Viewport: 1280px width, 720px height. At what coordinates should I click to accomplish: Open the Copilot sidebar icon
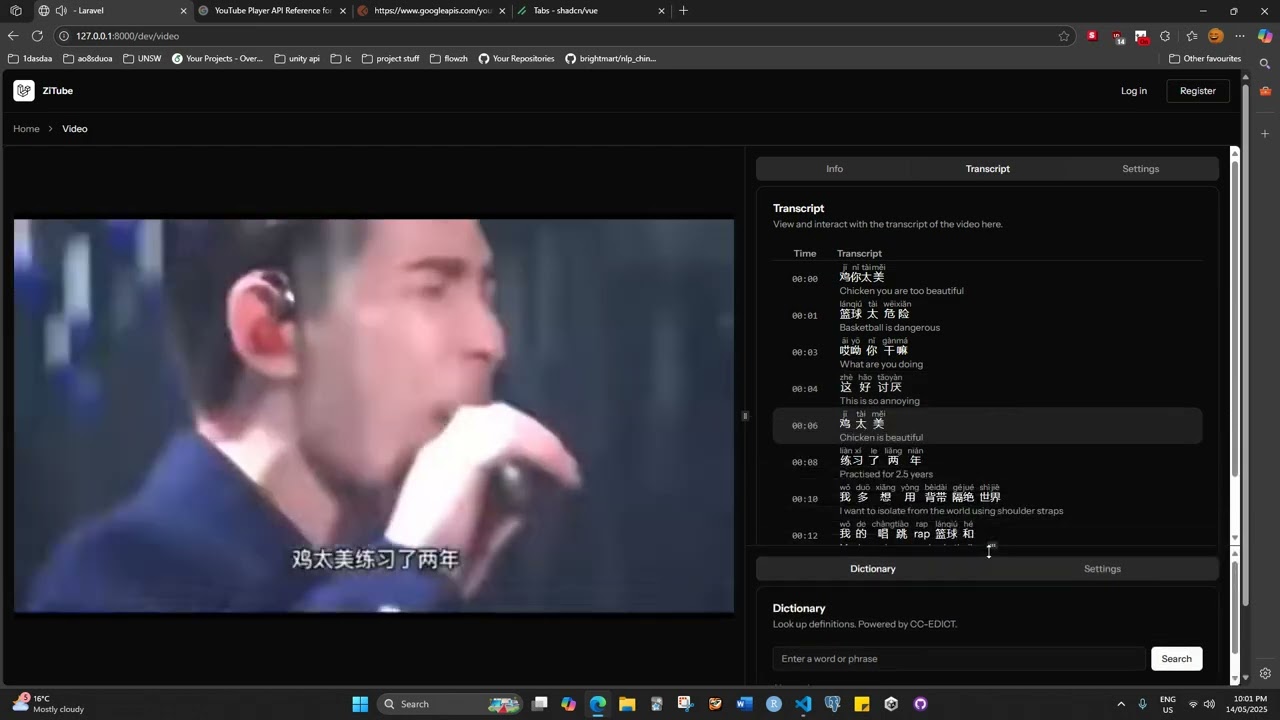coord(1265,36)
